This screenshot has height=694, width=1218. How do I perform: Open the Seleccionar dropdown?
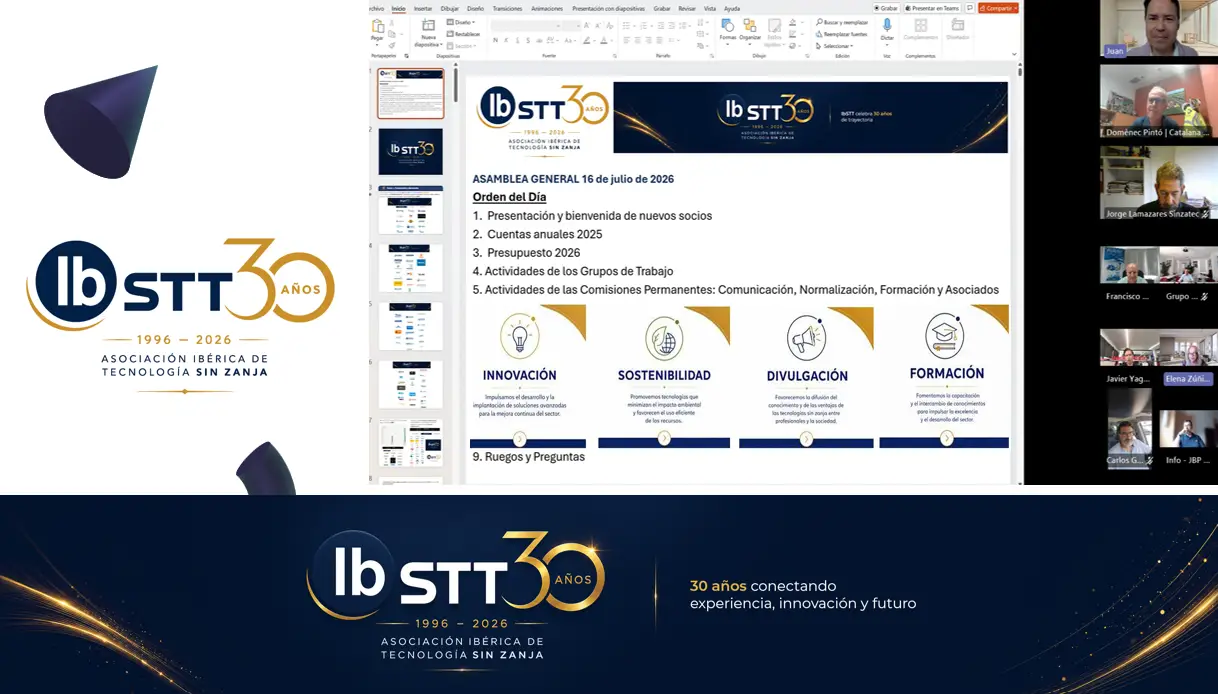coord(835,46)
